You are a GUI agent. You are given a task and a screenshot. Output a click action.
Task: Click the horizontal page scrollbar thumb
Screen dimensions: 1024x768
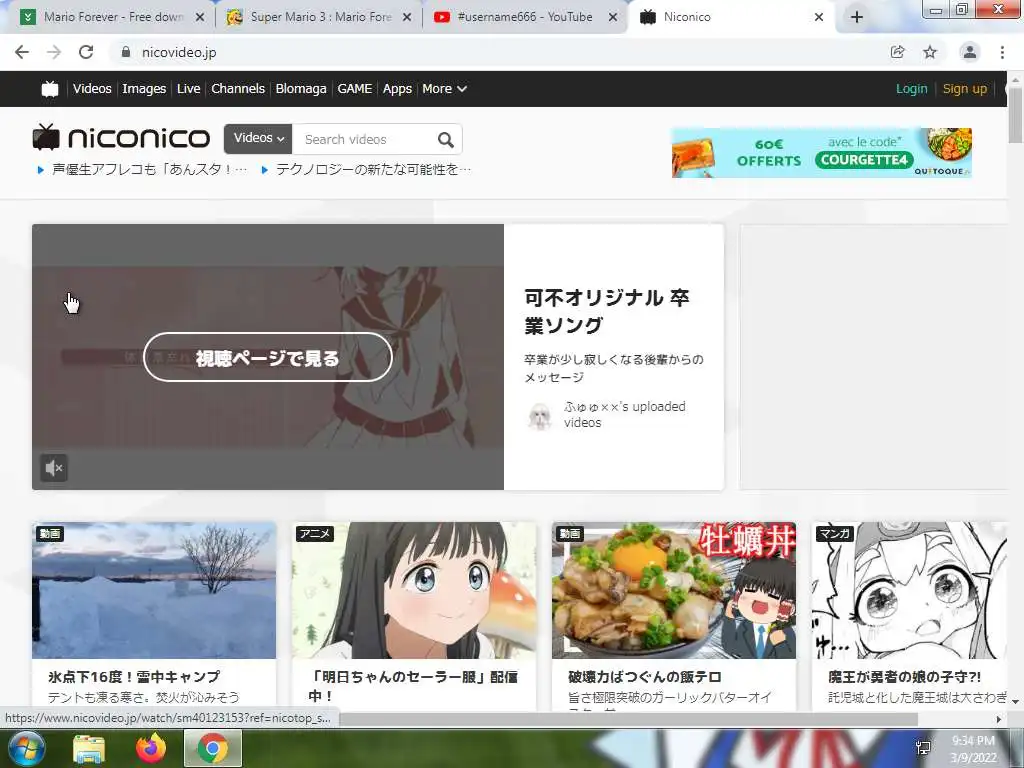[x=627, y=719]
